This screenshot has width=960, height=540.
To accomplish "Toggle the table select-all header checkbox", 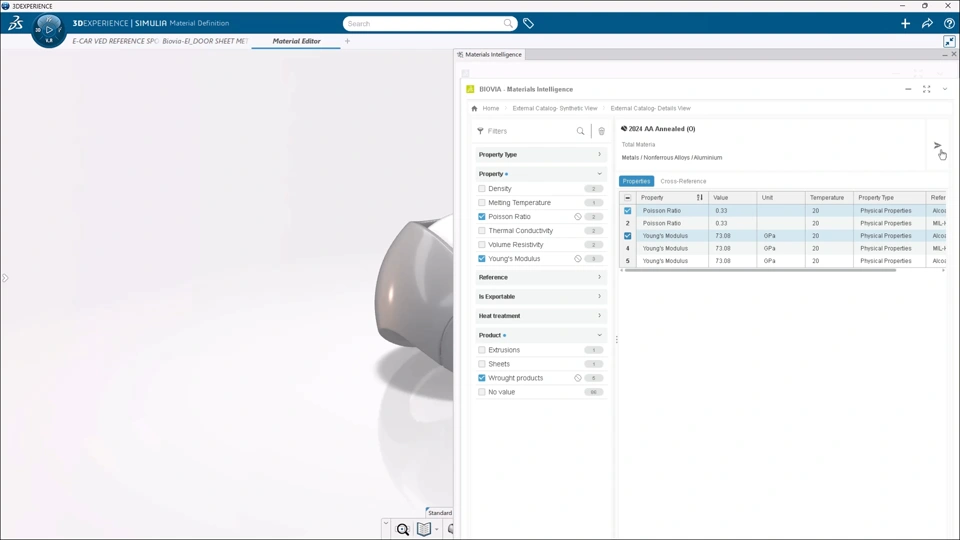I will [628, 198].
